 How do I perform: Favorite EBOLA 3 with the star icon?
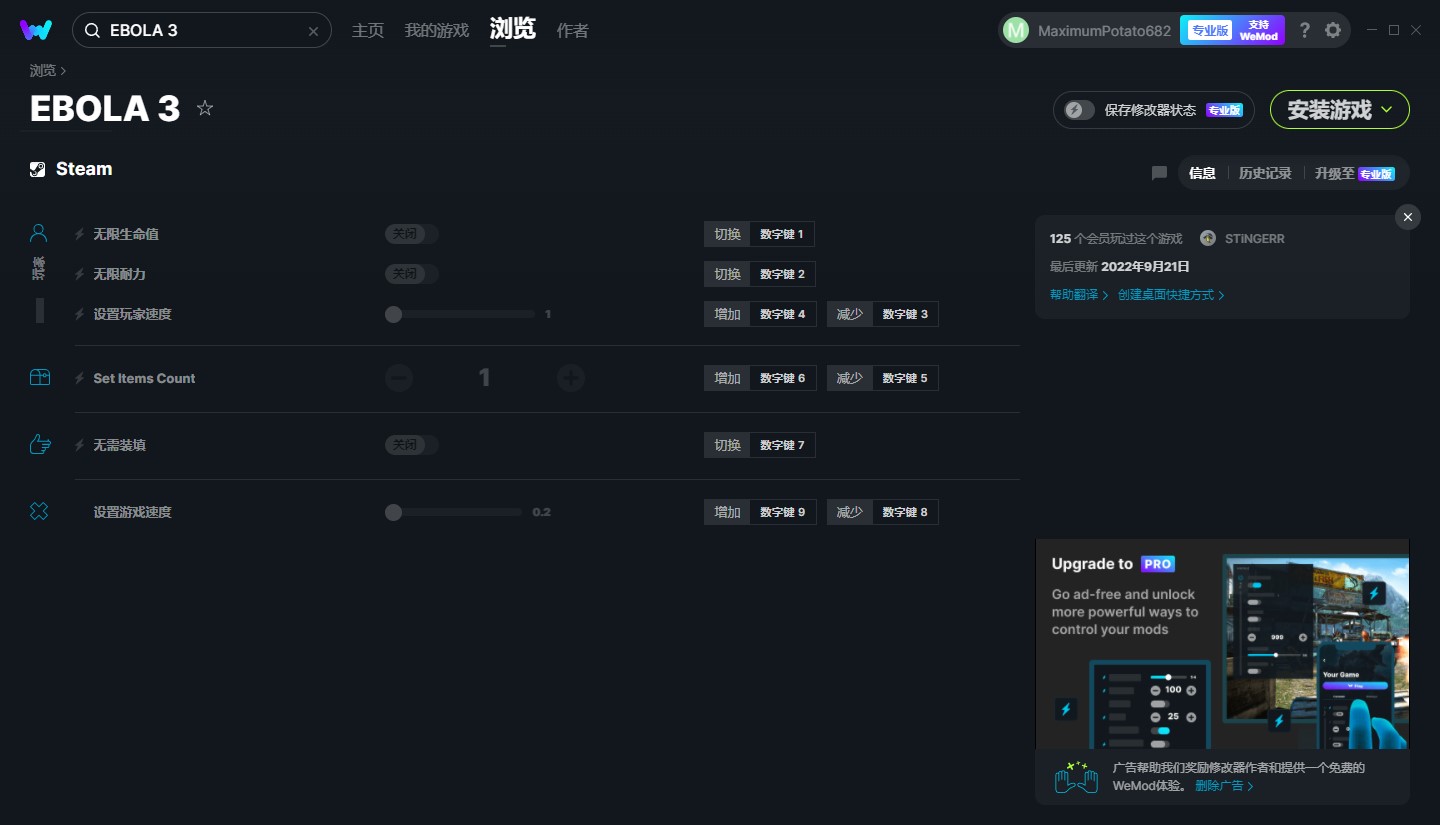(205, 108)
